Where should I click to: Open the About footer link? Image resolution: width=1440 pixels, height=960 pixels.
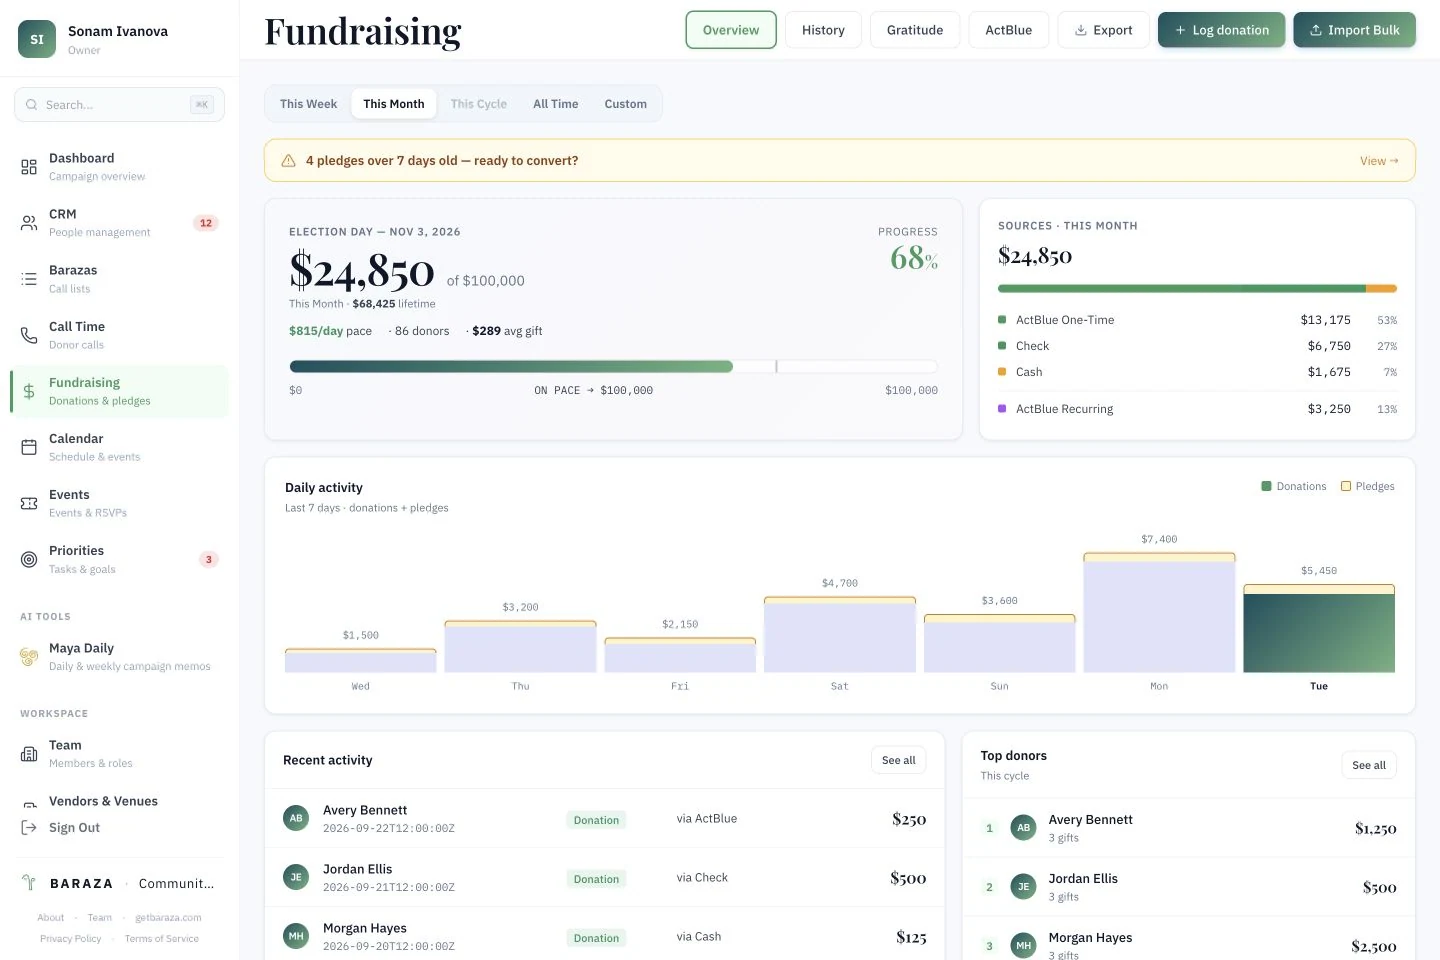pyautogui.click(x=50, y=917)
